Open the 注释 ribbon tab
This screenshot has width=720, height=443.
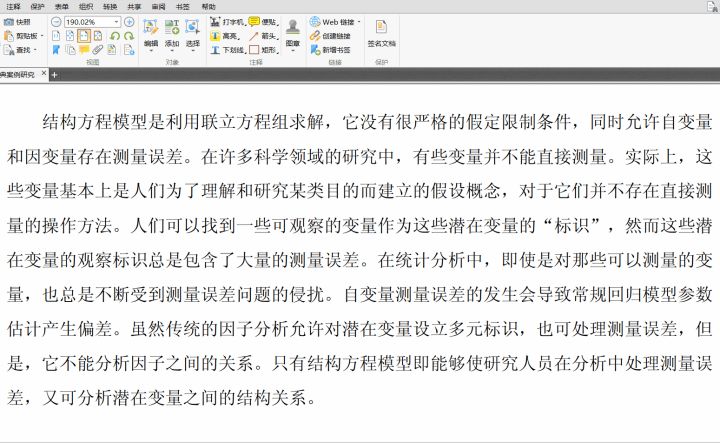pyautogui.click(x=13, y=6)
